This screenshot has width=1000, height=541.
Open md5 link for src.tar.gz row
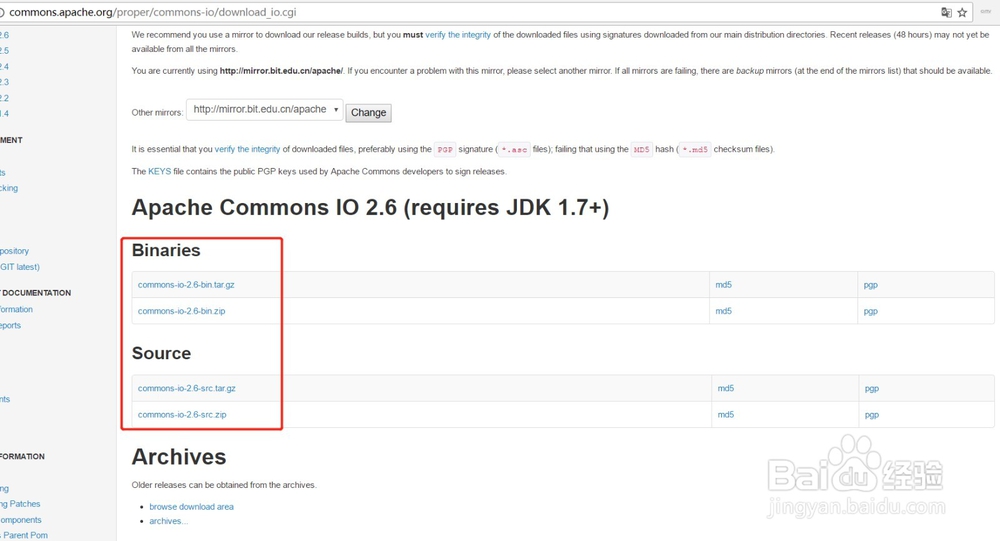726,389
